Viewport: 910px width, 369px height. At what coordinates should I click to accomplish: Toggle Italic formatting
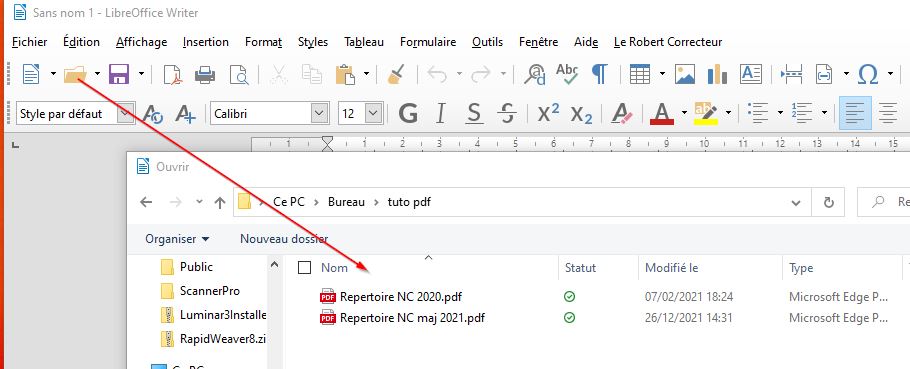pos(441,113)
